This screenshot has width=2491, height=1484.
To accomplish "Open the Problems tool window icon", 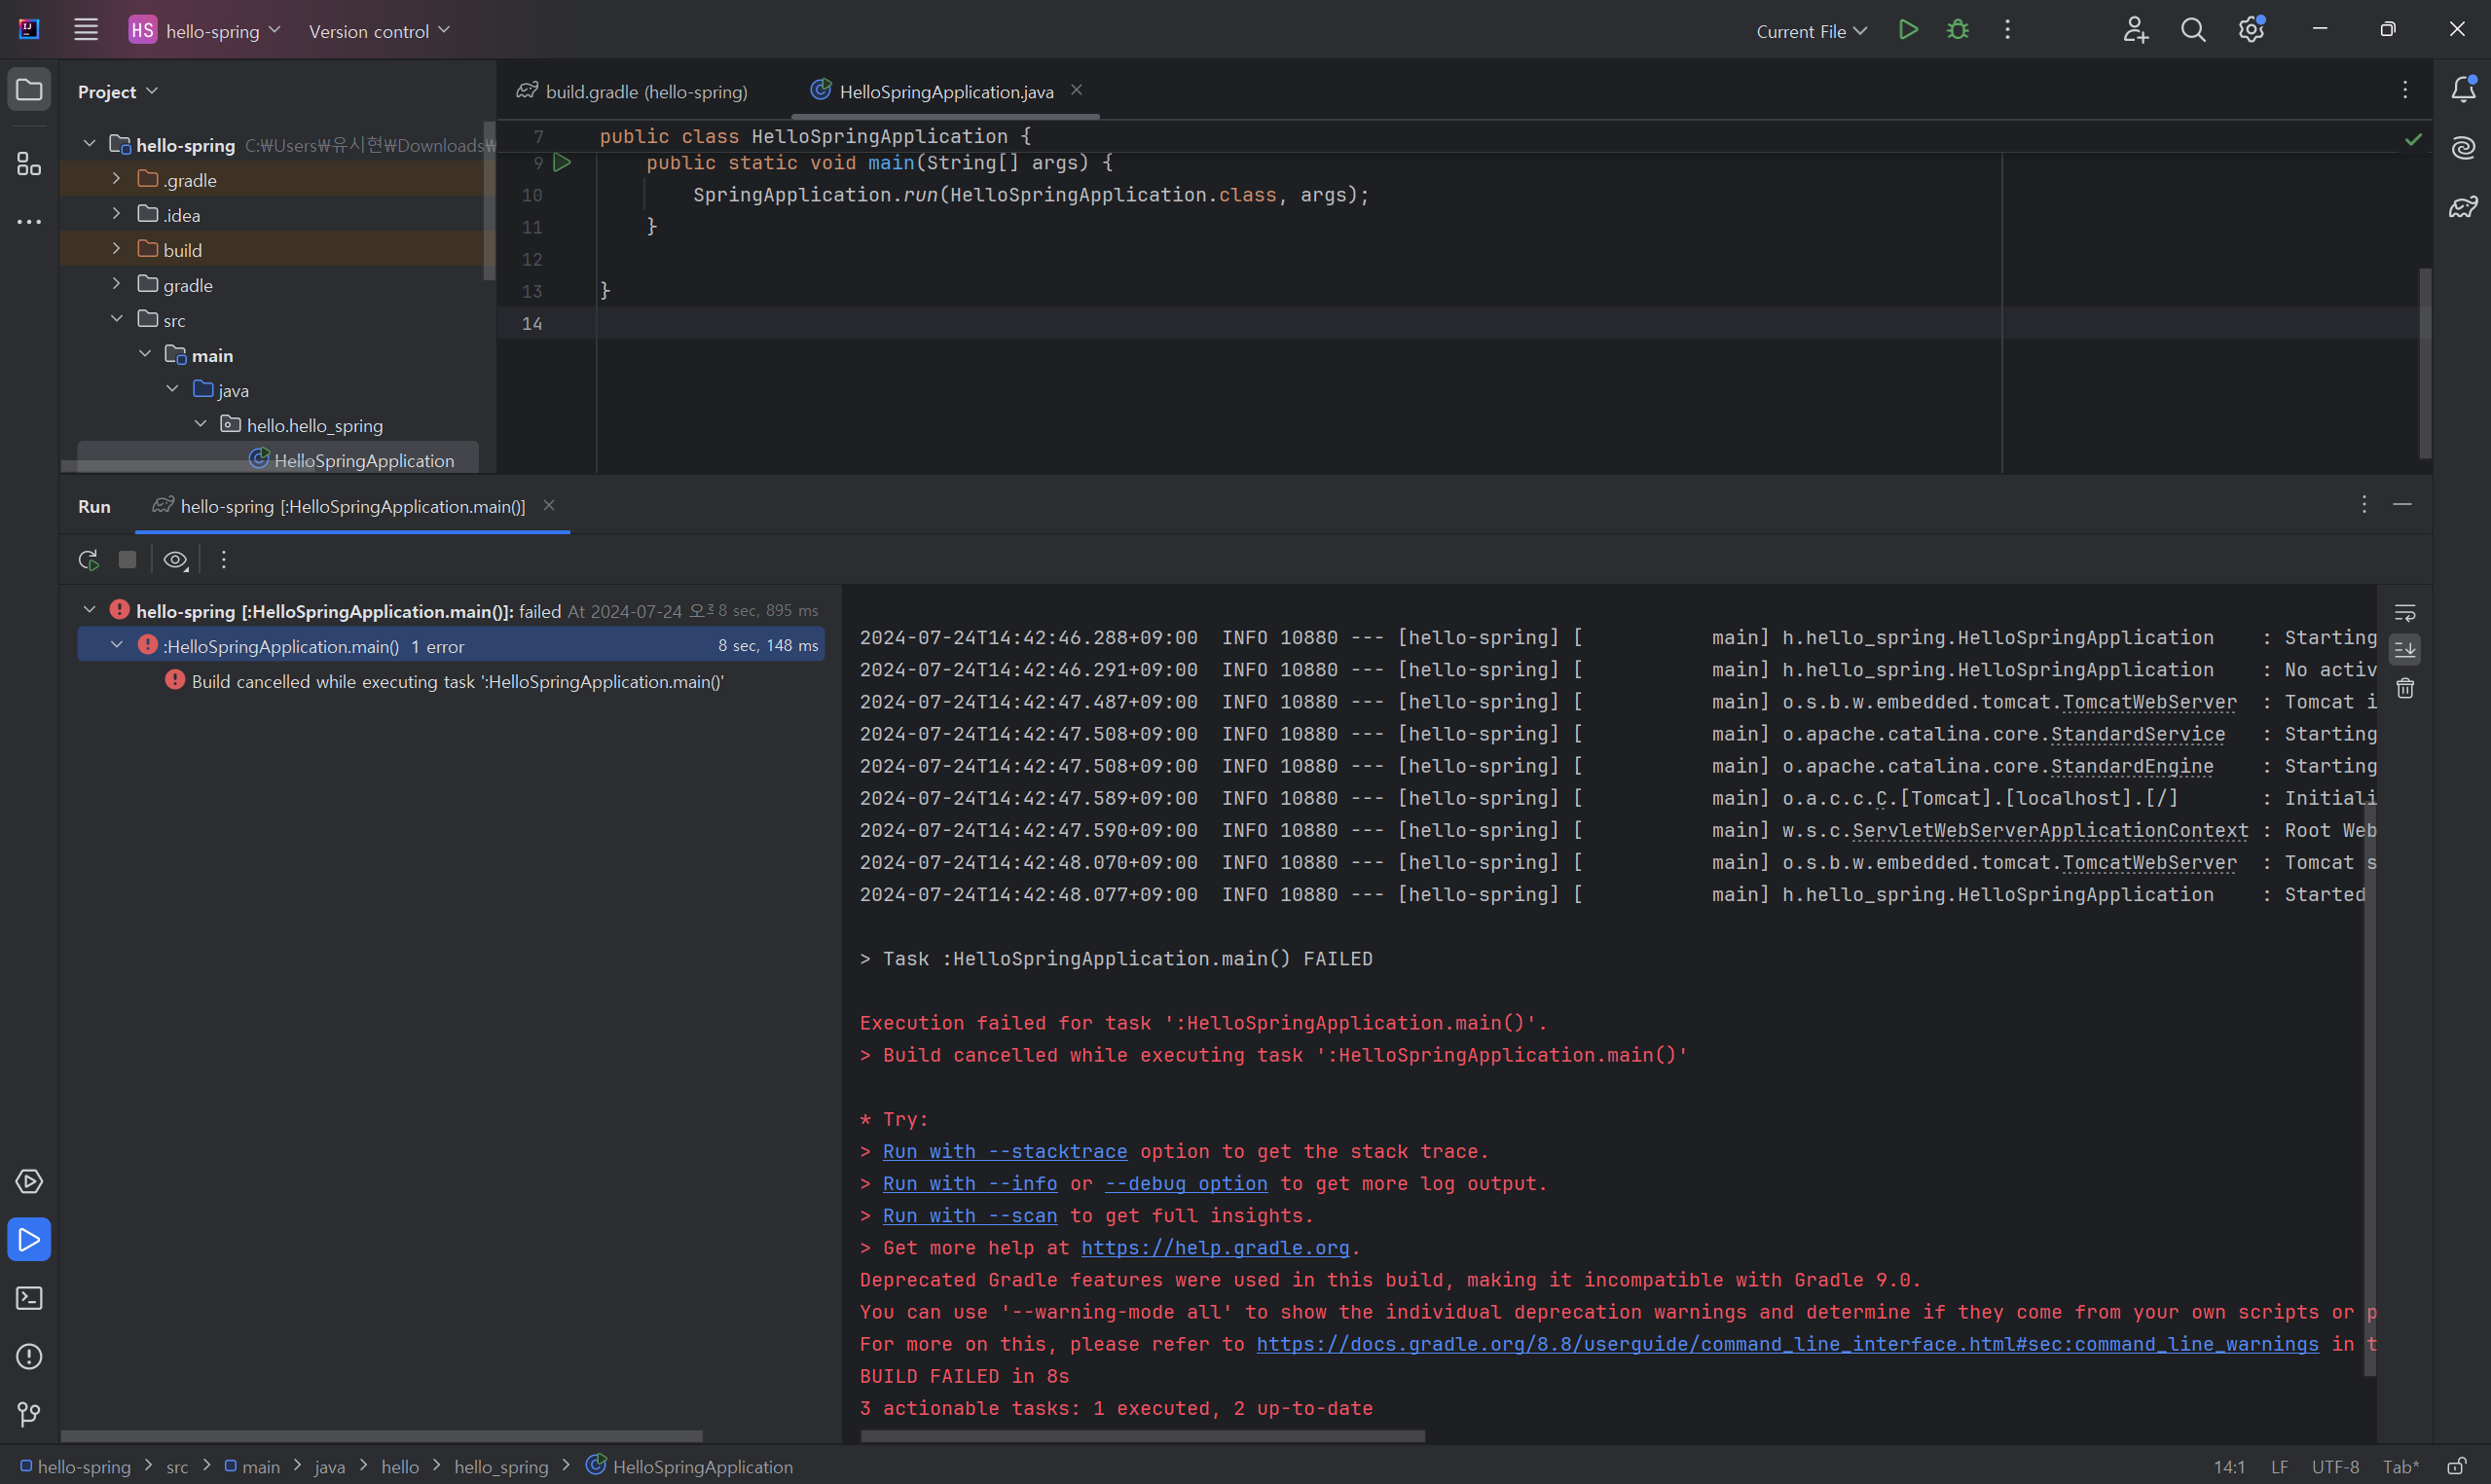I will pyautogui.click(x=29, y=1356).
